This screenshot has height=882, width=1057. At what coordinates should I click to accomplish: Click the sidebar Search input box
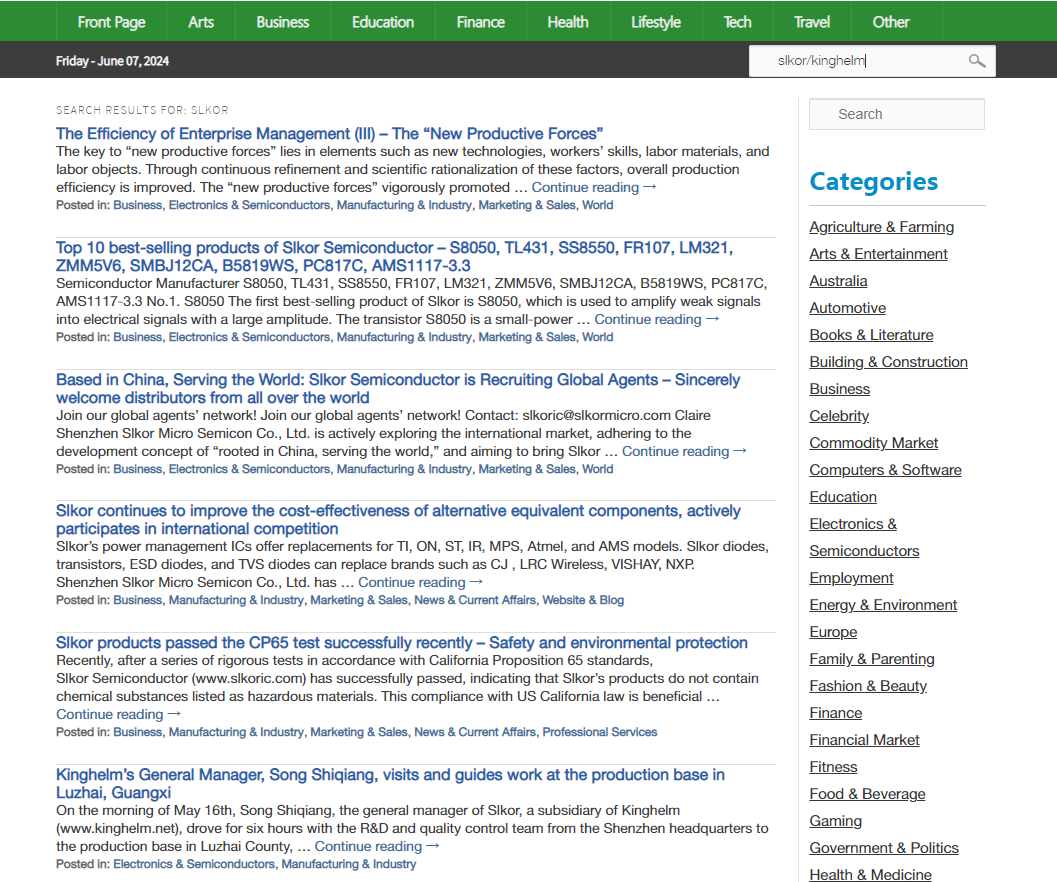[896, 114]
